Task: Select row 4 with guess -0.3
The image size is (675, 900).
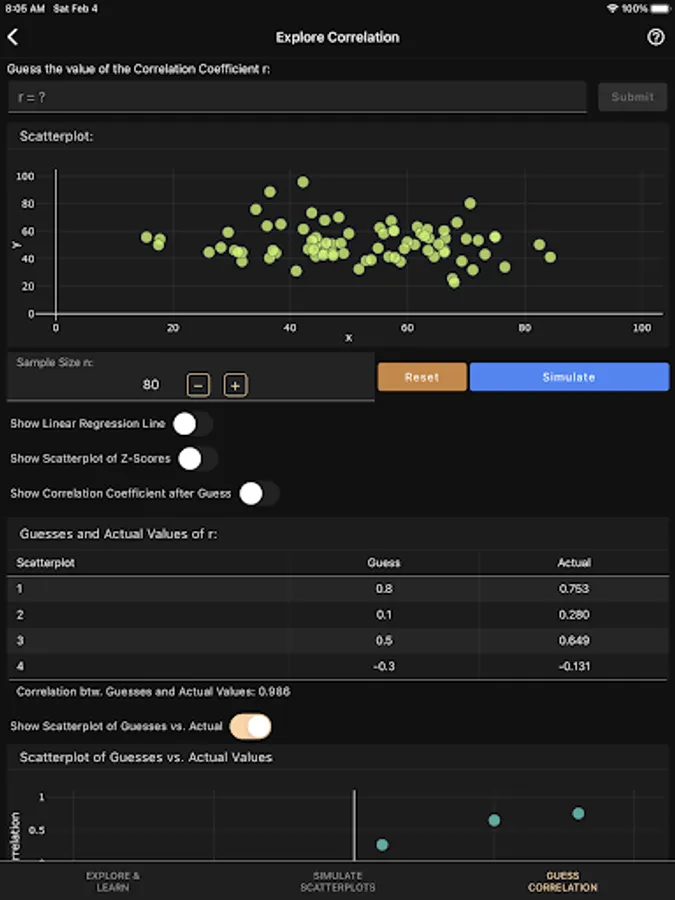Action: click(x=338, y=666)
